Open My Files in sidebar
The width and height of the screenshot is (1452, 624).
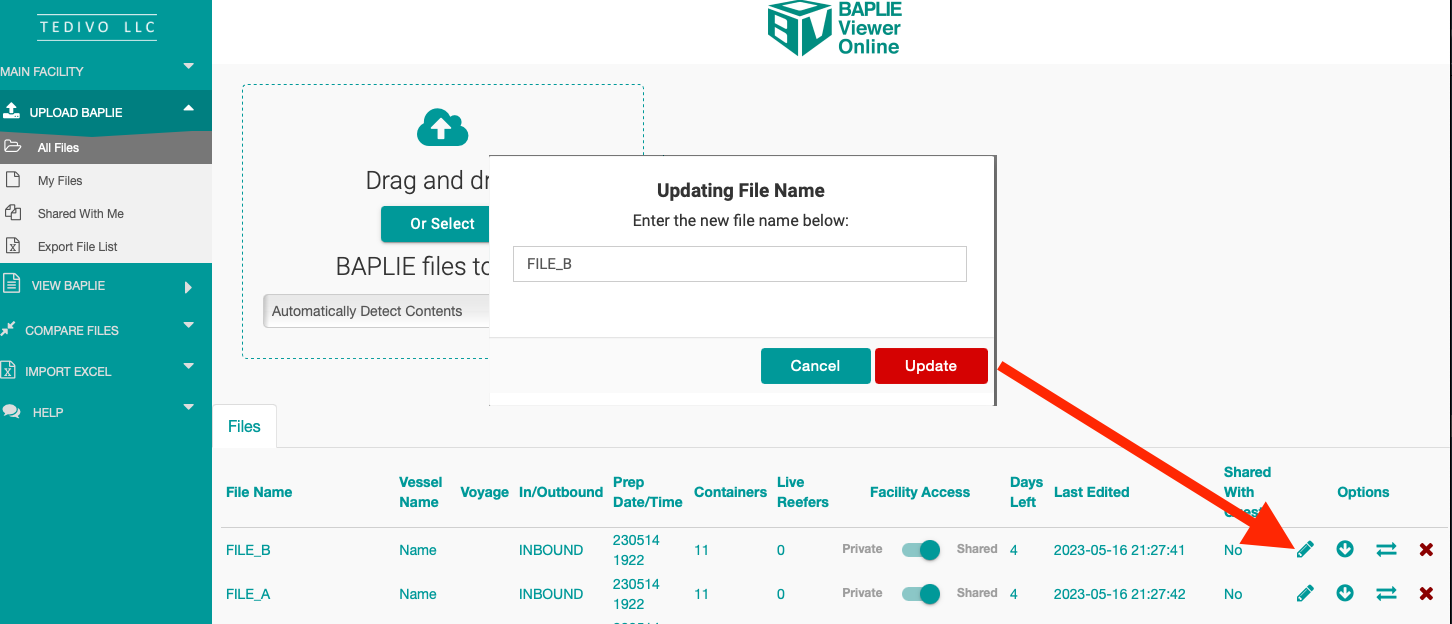pos(60,181)
